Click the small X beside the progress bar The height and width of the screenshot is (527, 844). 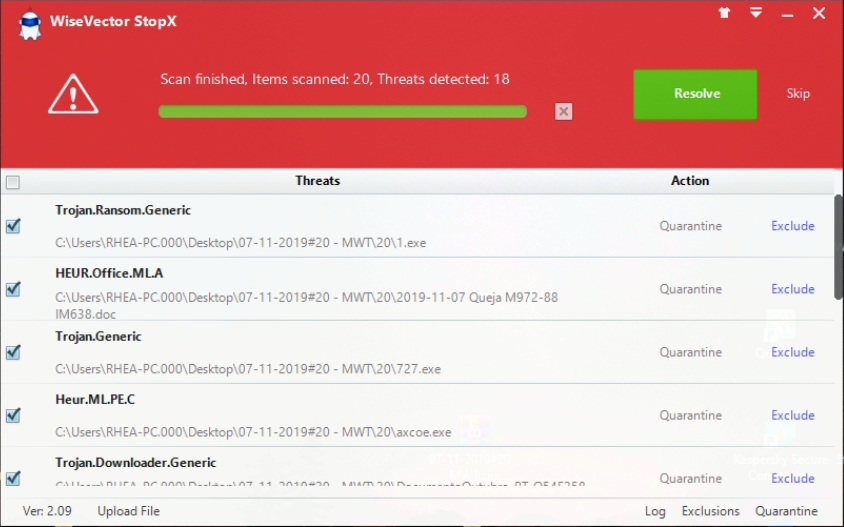[x=564, y=111]
